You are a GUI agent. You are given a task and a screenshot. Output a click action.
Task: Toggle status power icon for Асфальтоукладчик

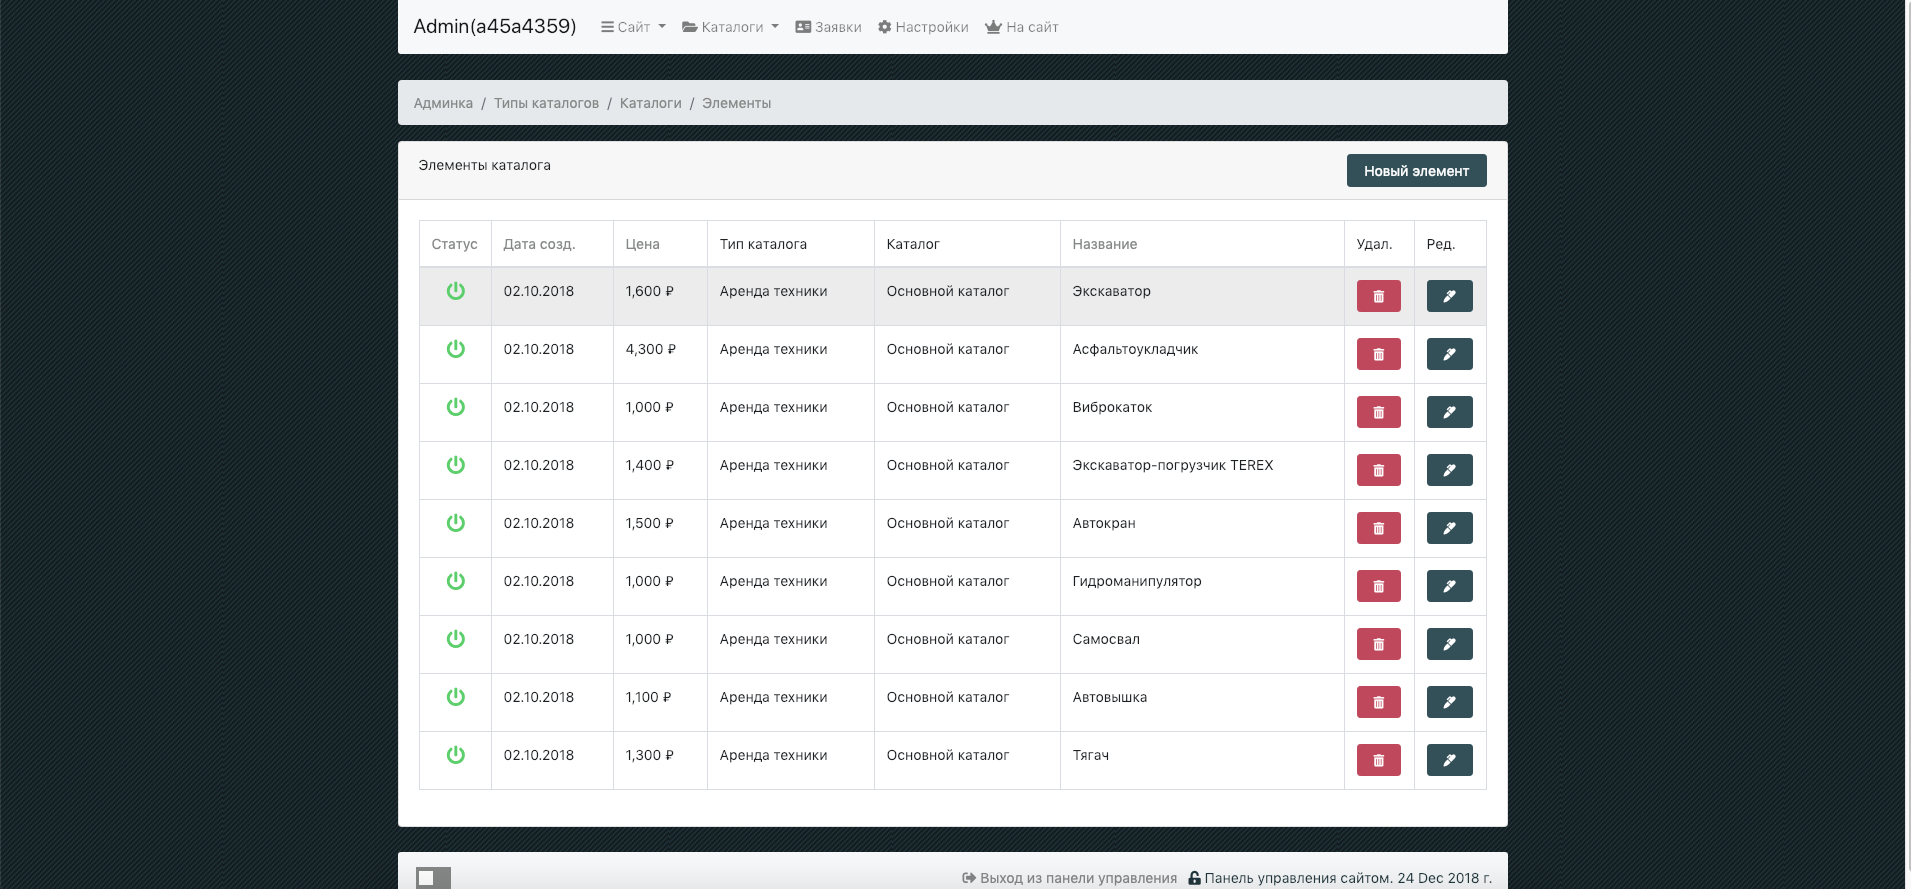tap(455, 349)
